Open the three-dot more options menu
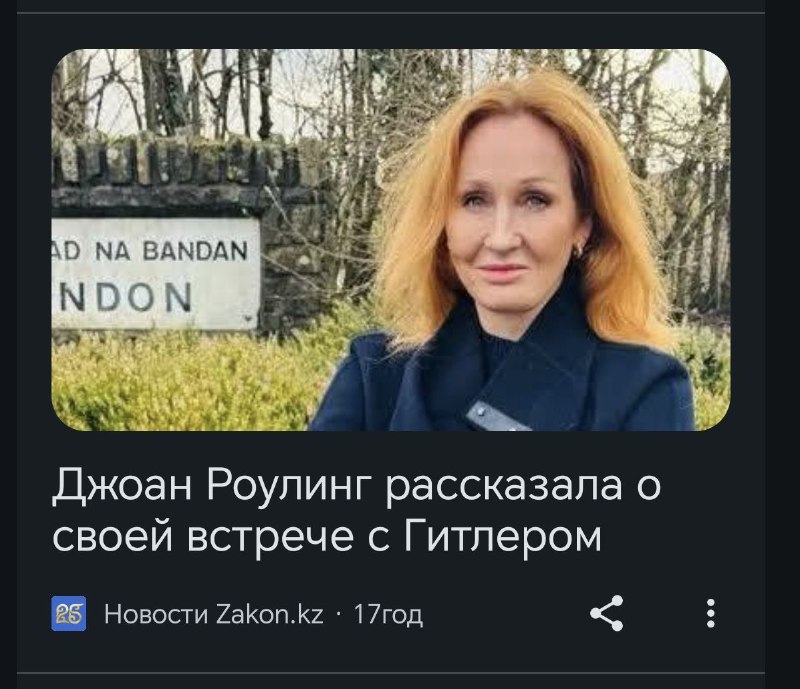The image size is (800, 689). (x=711, y=613)
